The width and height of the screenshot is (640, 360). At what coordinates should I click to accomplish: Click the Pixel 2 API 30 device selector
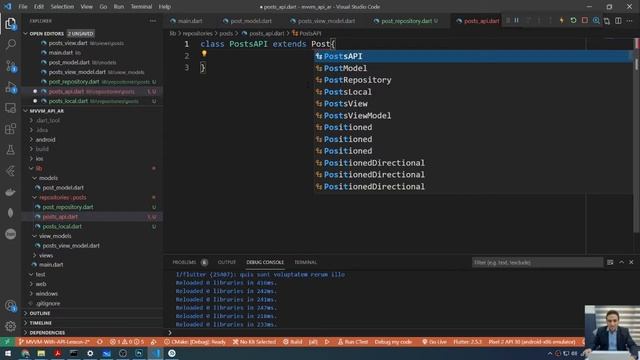(531, 342)
